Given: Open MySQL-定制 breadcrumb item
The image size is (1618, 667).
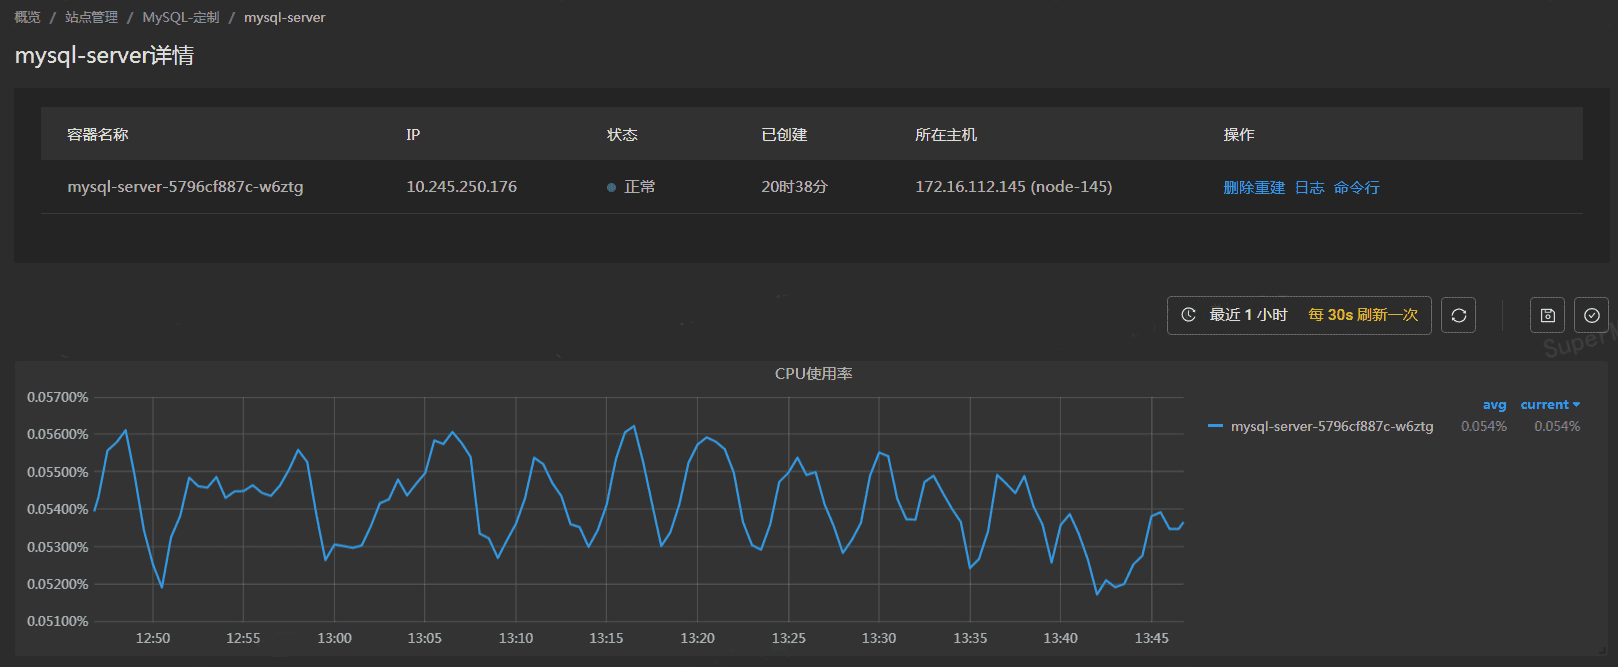Looking at the screenshot, I should click(x=181, y=18).
